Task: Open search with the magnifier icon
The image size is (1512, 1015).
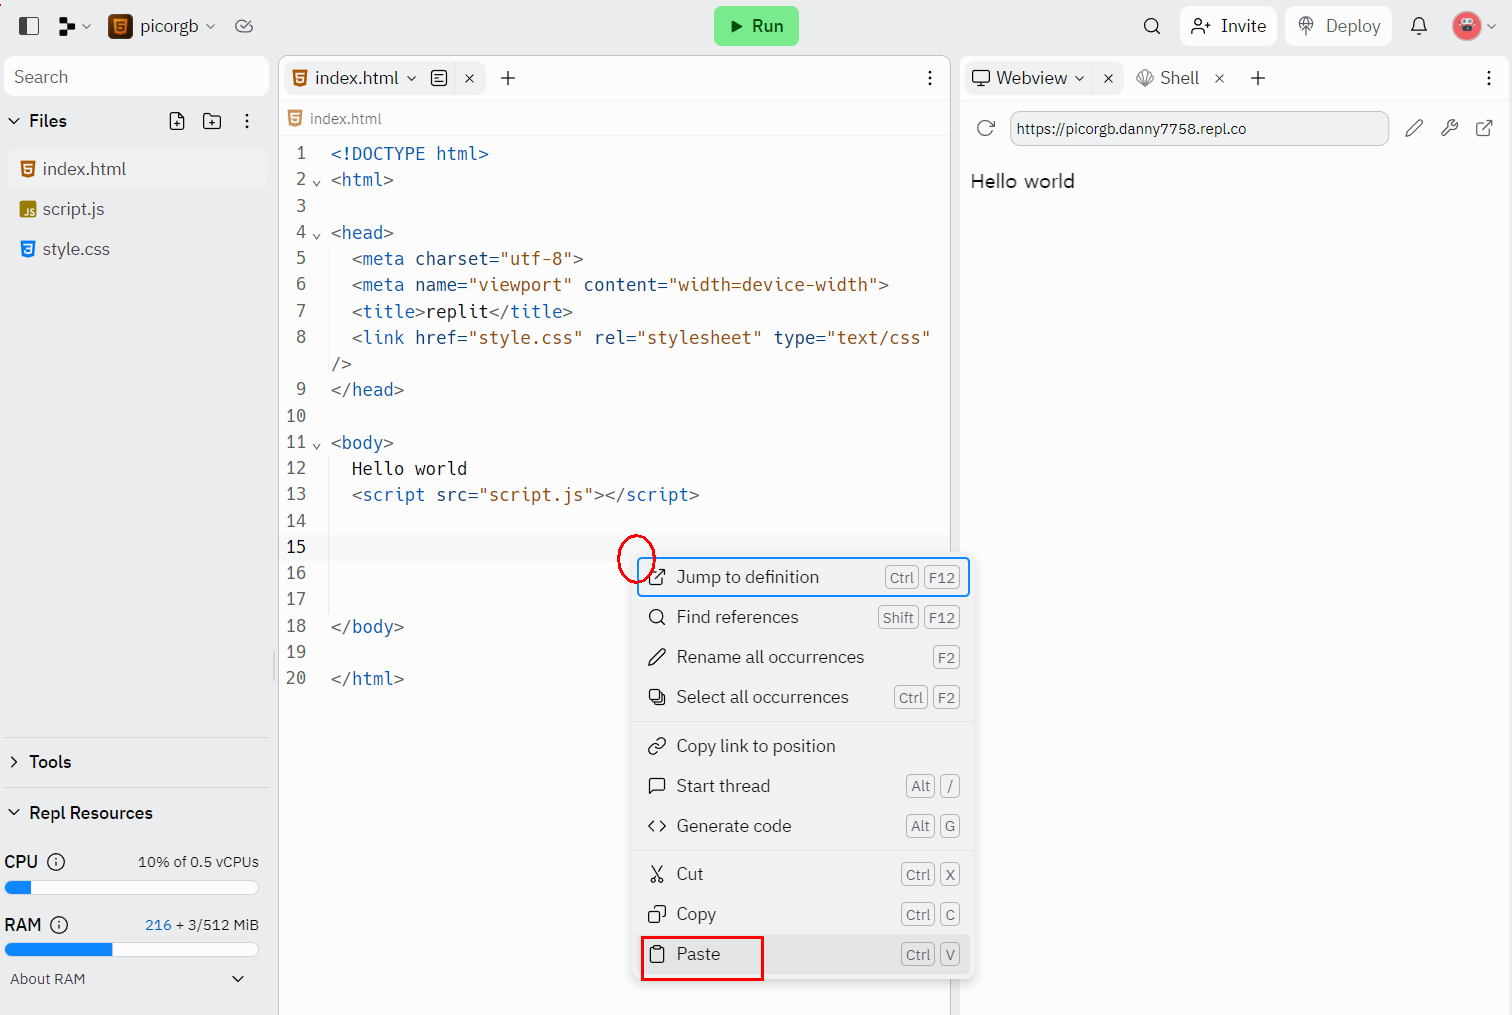Action: (x=1152, y=26)
